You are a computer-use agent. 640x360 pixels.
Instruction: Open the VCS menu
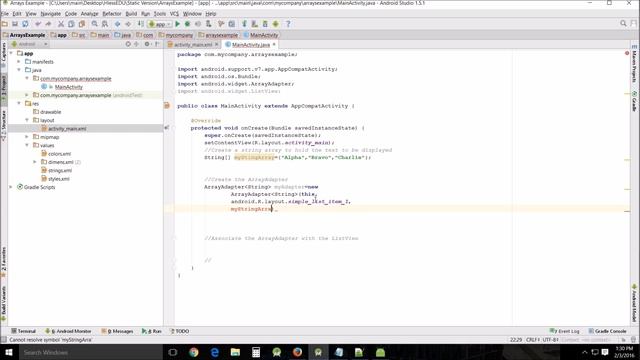click(174, 13)
